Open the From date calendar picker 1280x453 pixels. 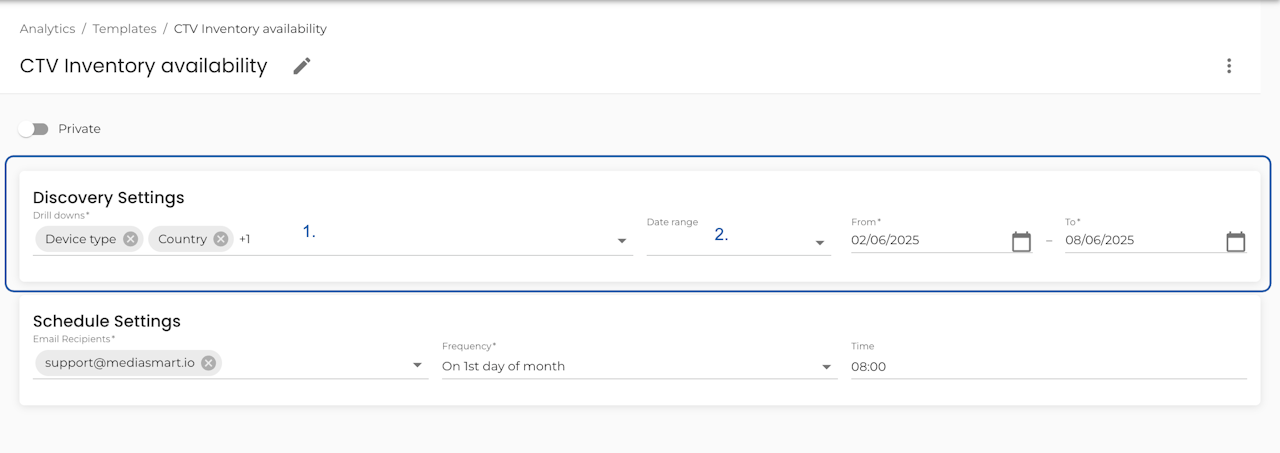[1021, 241]
